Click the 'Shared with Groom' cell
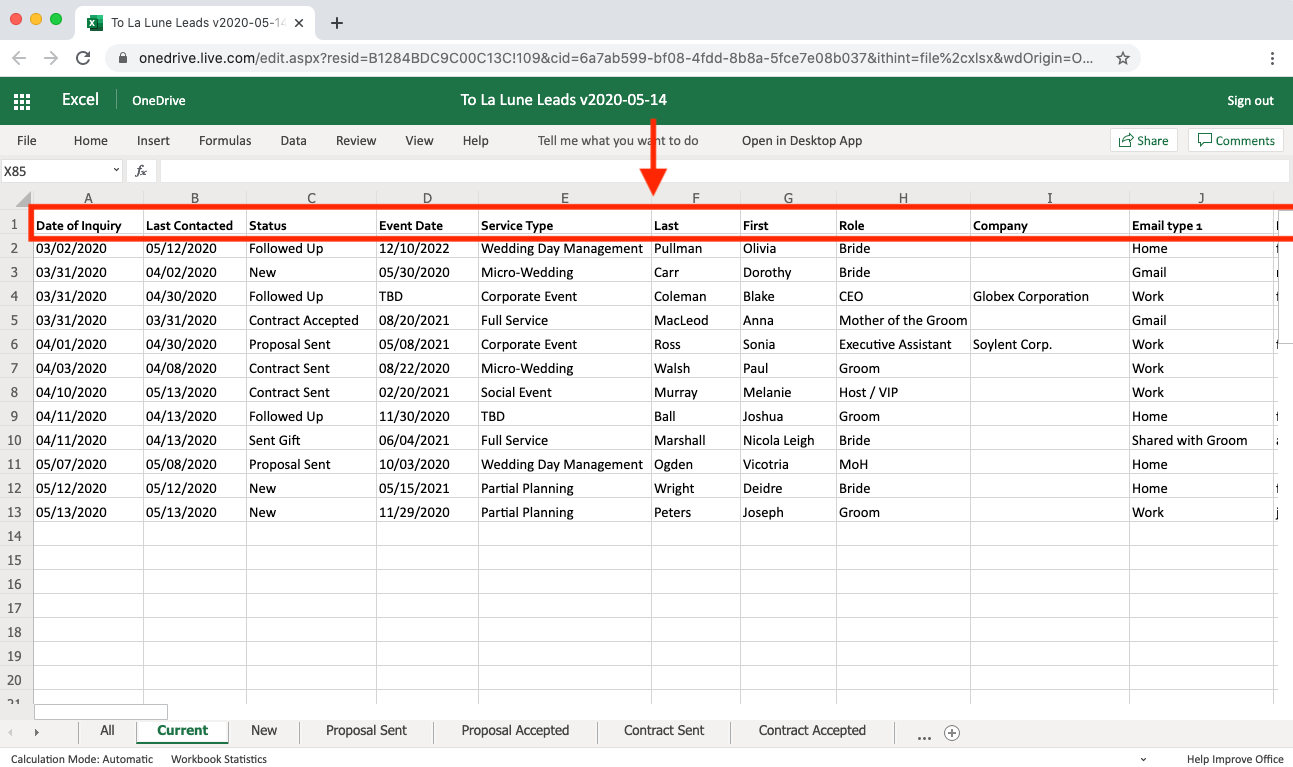Image resolution: width=1293 pixels, height=767 pixels. pos(1201,440)
